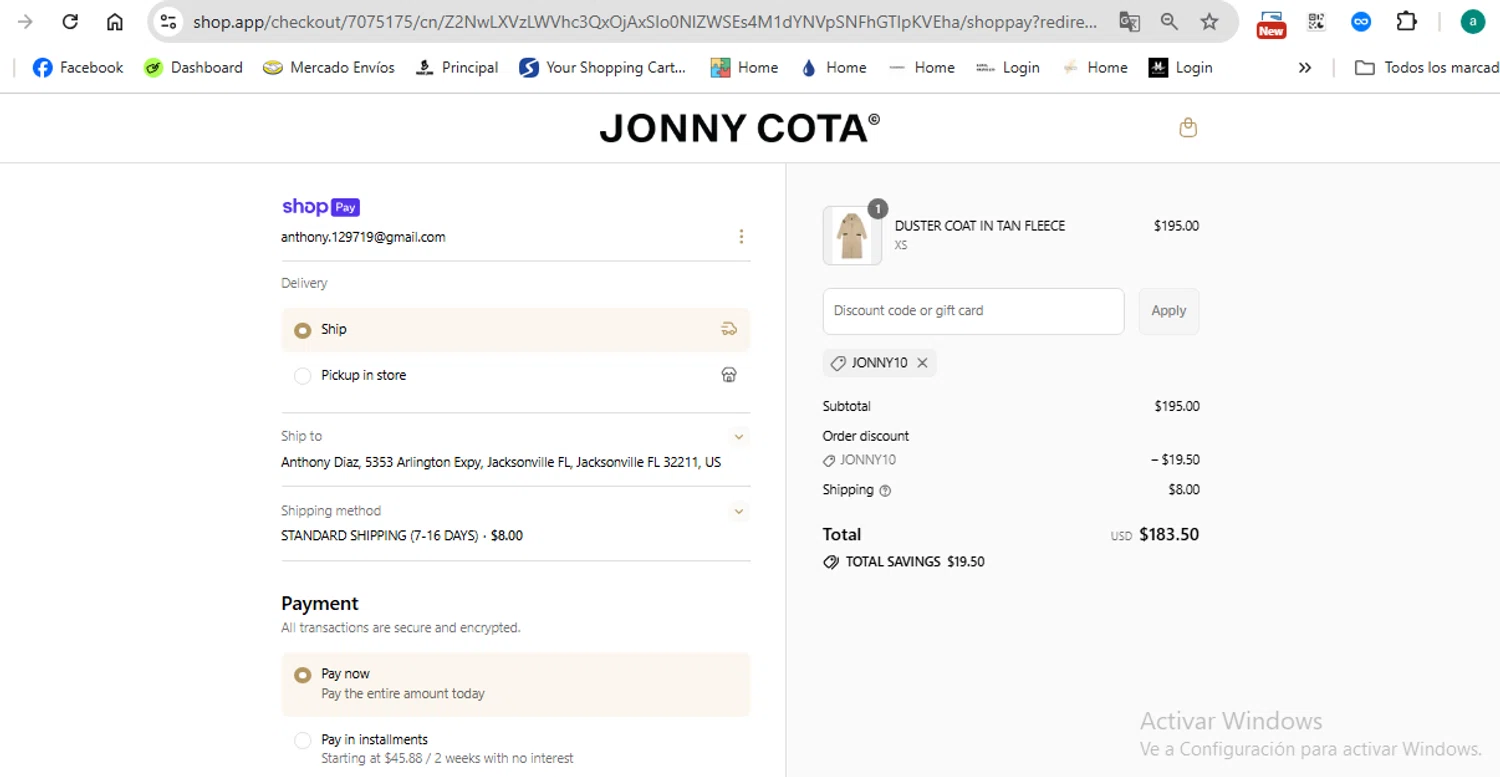Image resolution: width=1500 pixels, height=777 pixels.
Task: Click the store pickup icon
Action: 729,375
